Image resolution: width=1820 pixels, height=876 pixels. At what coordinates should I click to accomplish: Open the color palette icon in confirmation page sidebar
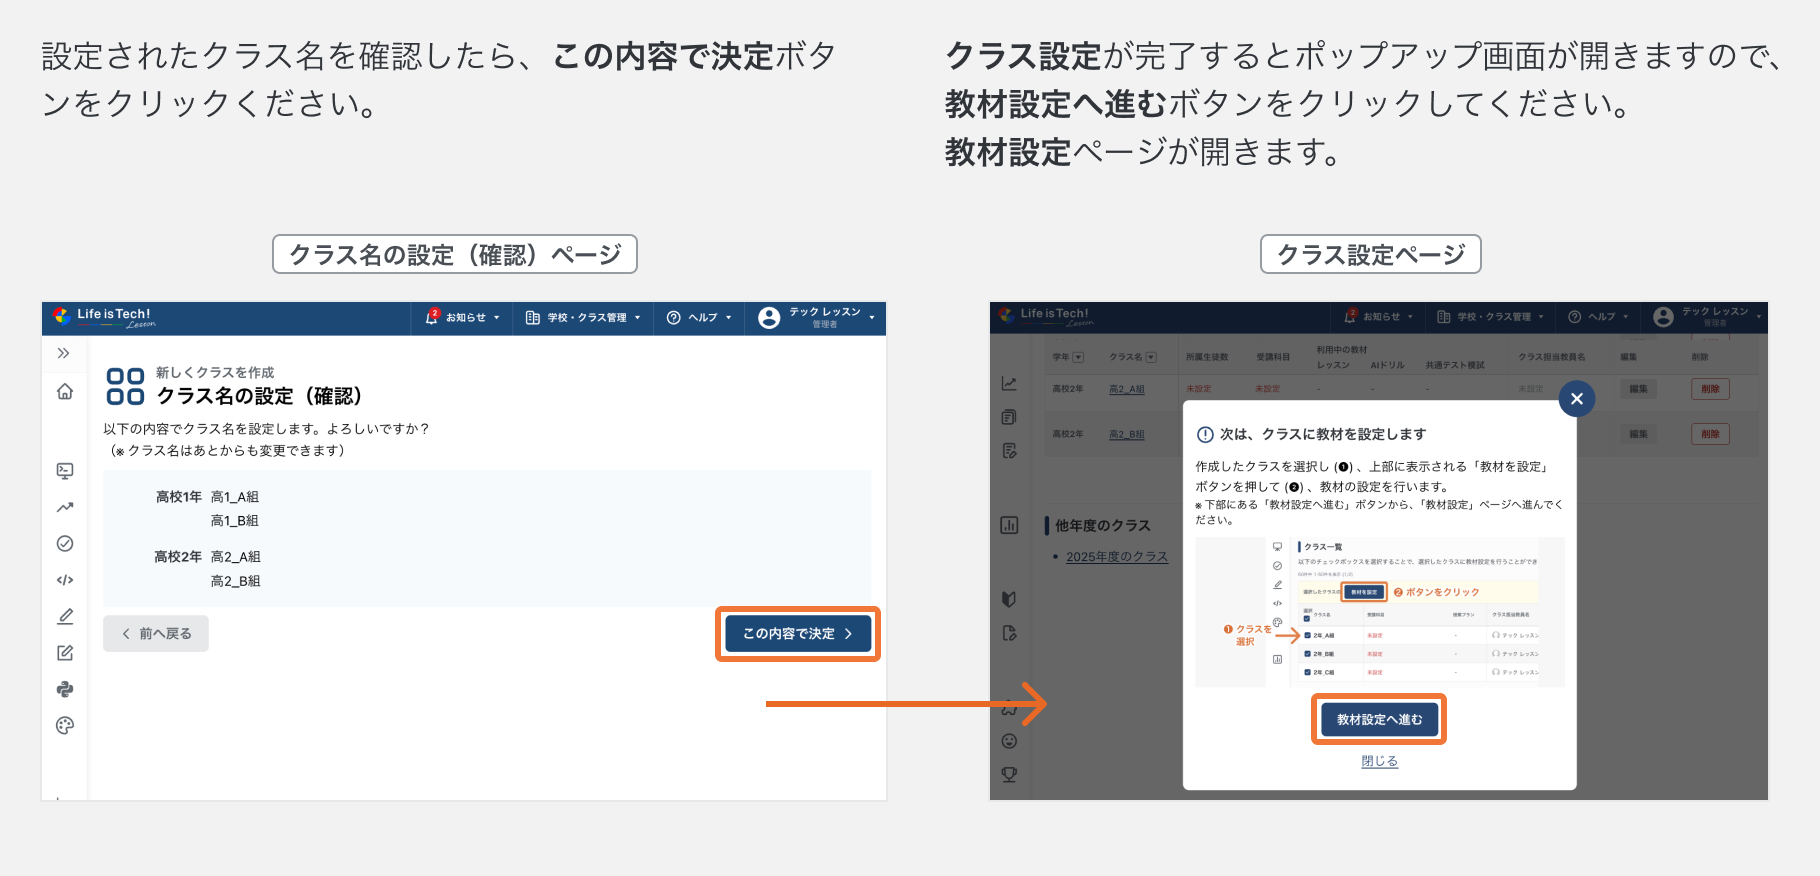65,726
